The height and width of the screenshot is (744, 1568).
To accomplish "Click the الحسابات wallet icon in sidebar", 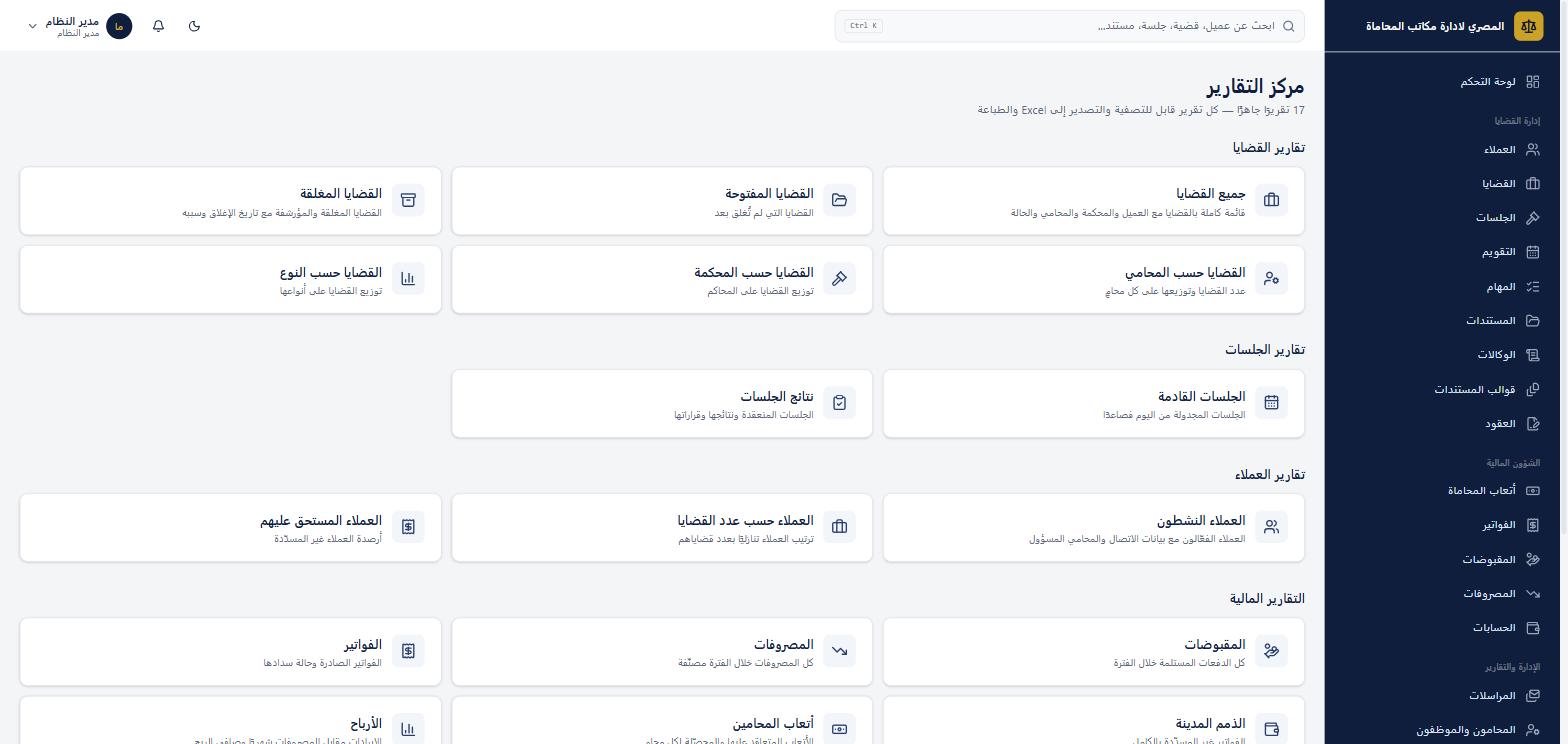I will point(1533,628).
